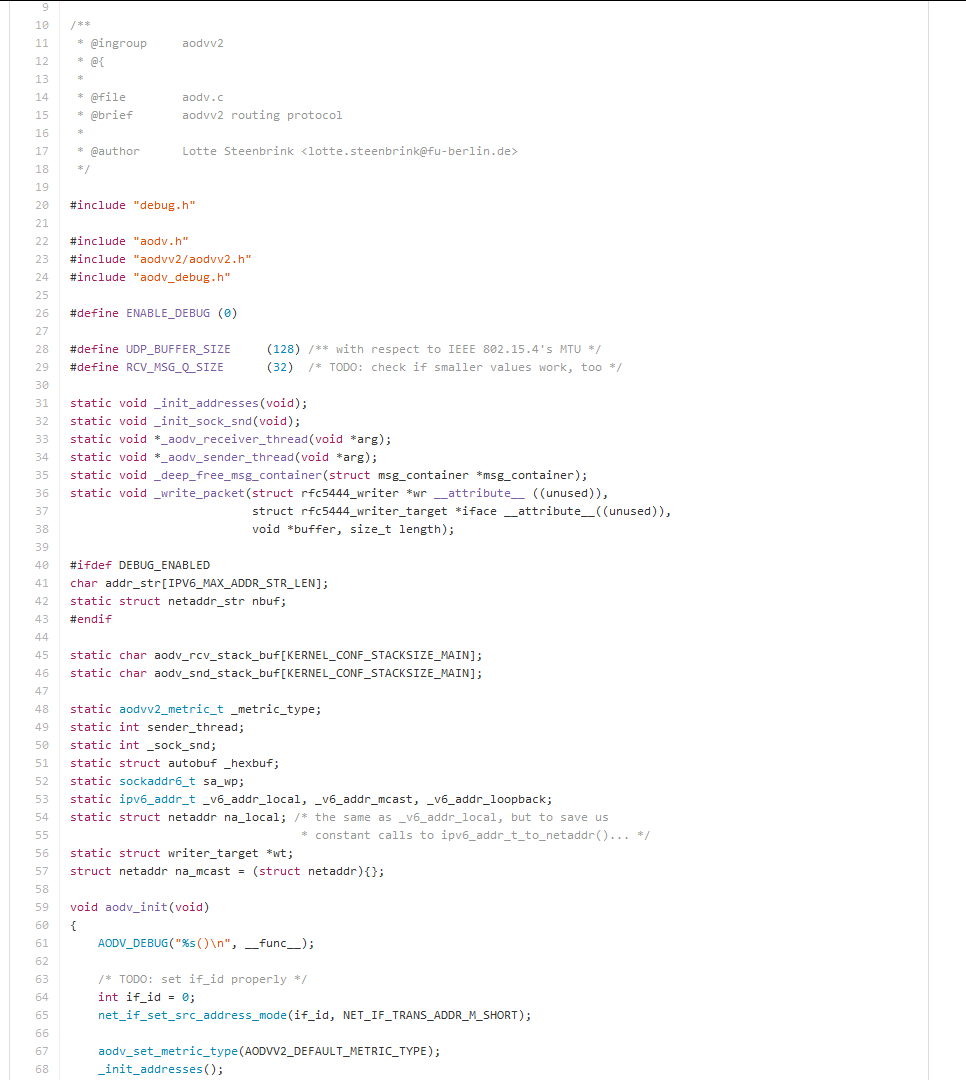Click the "aodvv2/aodvv2.h" include string
Screen dimensions: 966x1080
pos(192,259)
